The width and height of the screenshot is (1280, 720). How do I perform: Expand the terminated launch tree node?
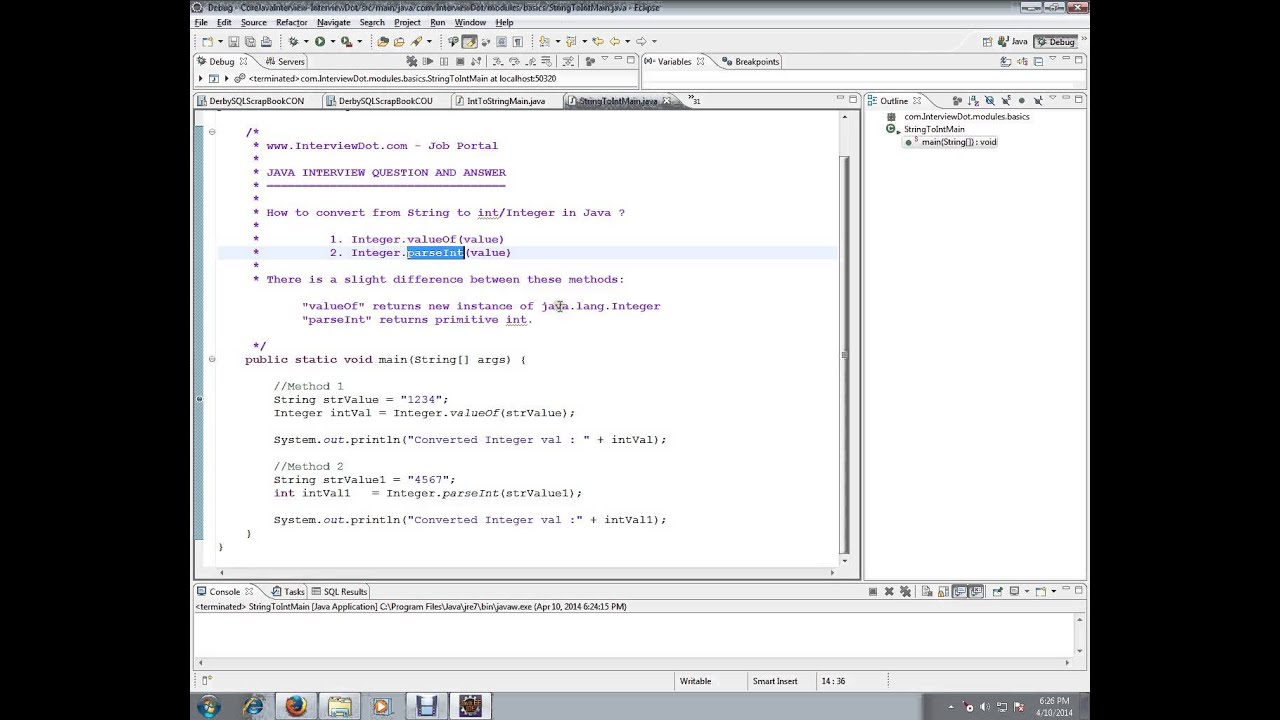pyautogui.click(x=201, y=78)
